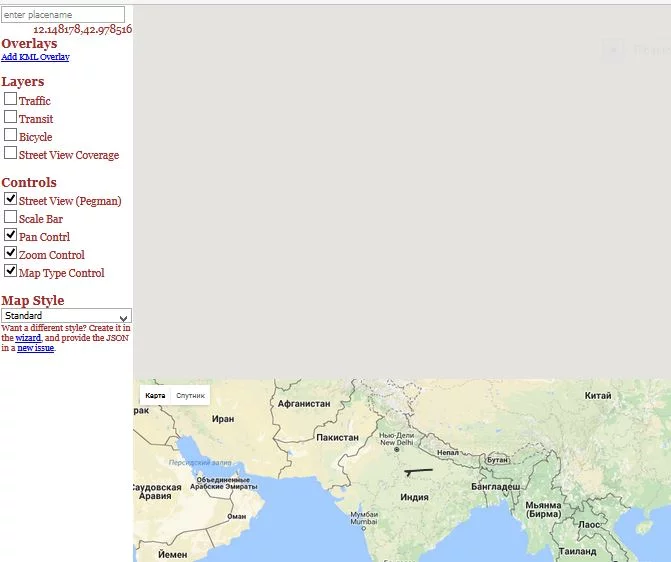The image size is (671, 562).
Task: Enable the Traffic layer checkbox
Action: coord(10,99)
